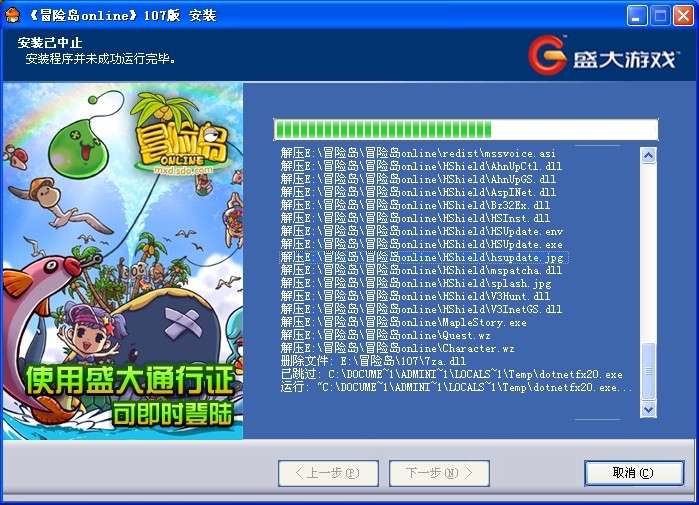This screenshot has width=699, height=505.
Task: Click the disabled 上一步(P) back button
Action: (x=328, y=473)
